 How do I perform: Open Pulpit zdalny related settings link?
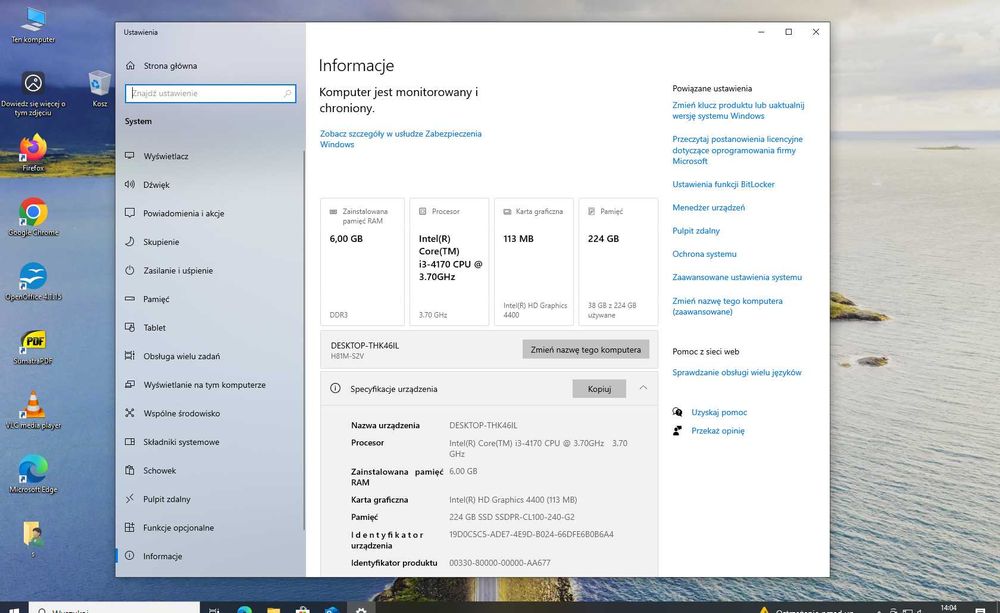[x=696, y=231]
